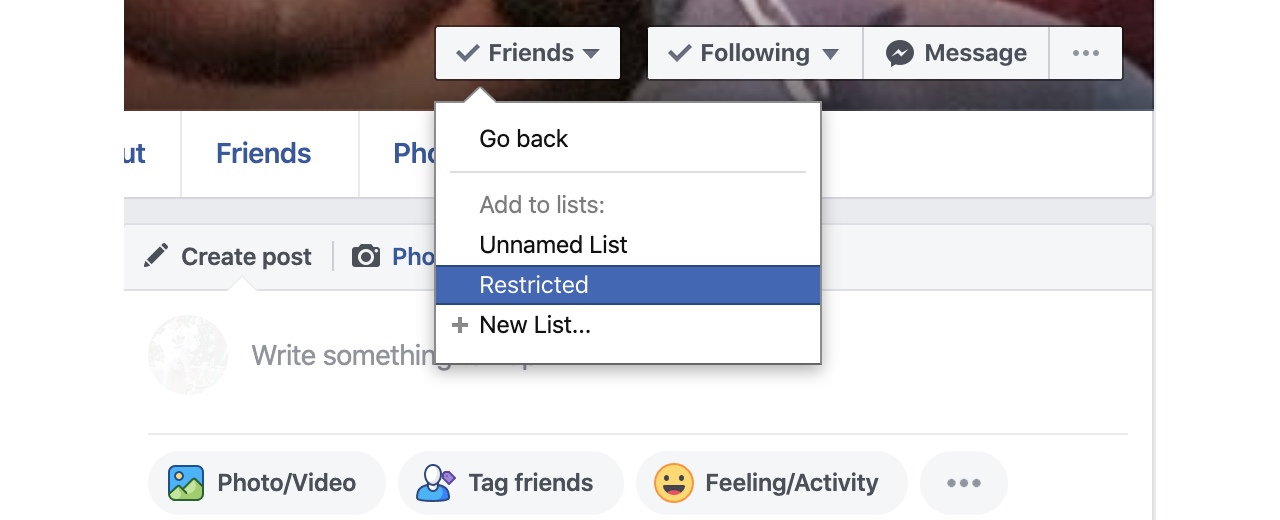The height and width of the screenshot is (520, 1280).
Task: Click the Messenger icon on Message button
Action: pos(900,53)
